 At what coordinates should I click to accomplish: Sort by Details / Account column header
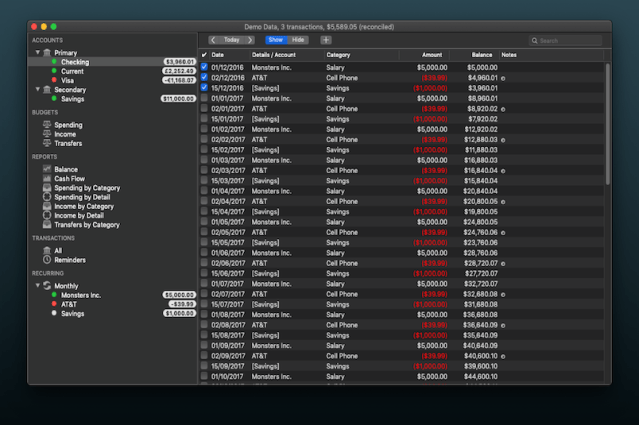coord(286,55)
